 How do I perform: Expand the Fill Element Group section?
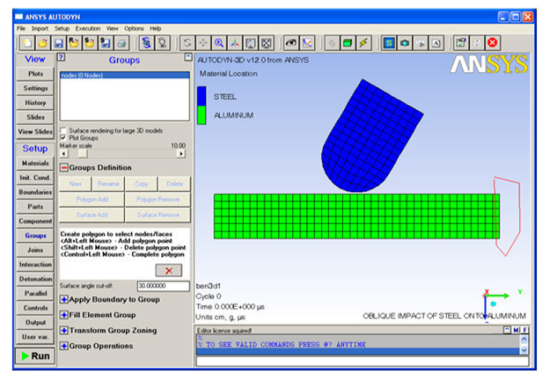64,315
